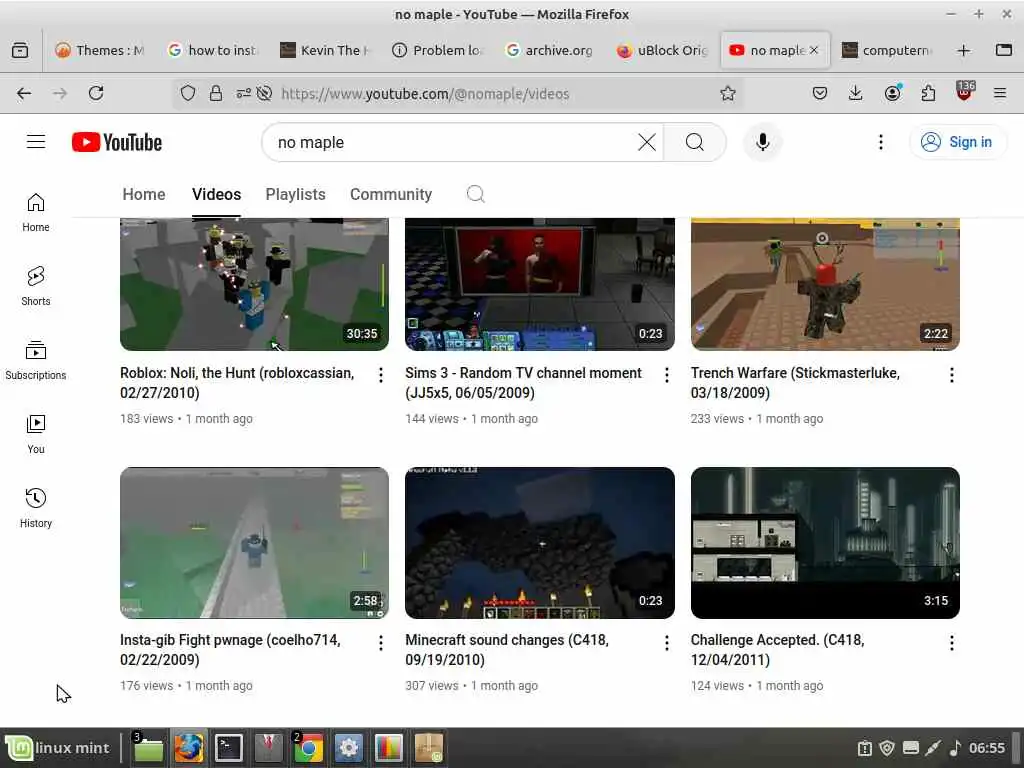Open History in left sidebar
The height and width of the screenshot is (768, 1024).
coord(36,508)
